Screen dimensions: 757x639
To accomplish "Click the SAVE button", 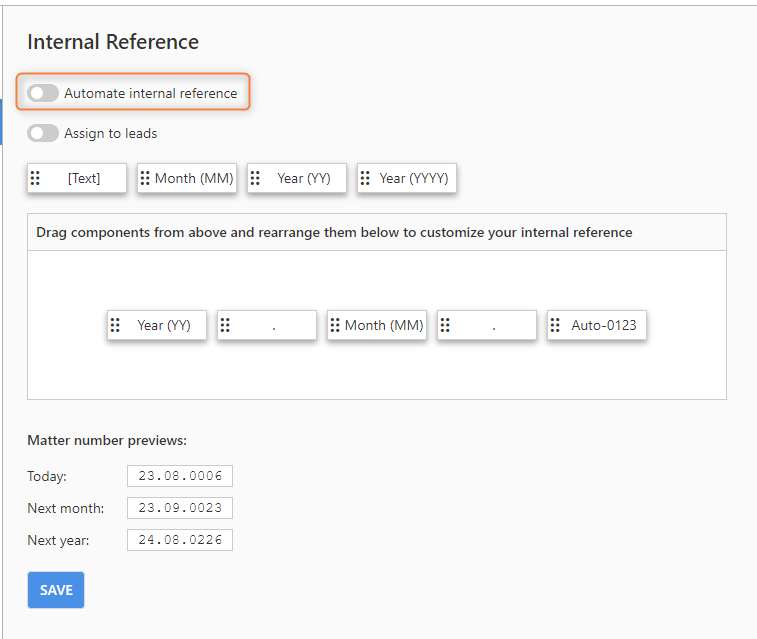I will click(x=56, y=590).
